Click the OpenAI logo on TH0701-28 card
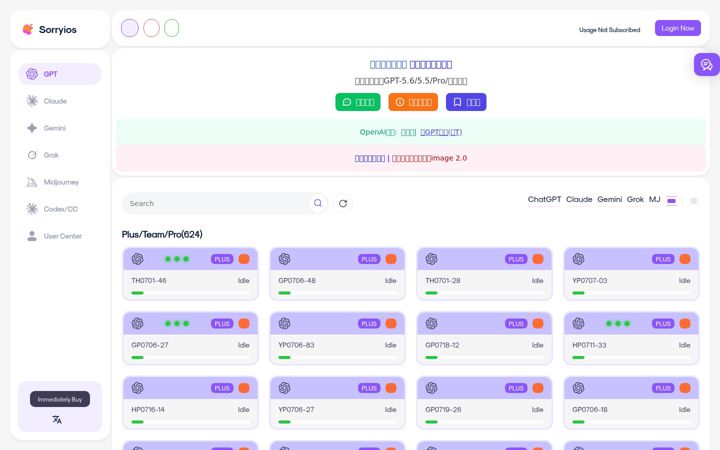Screen dimensions: 720x450 [431, 259]
